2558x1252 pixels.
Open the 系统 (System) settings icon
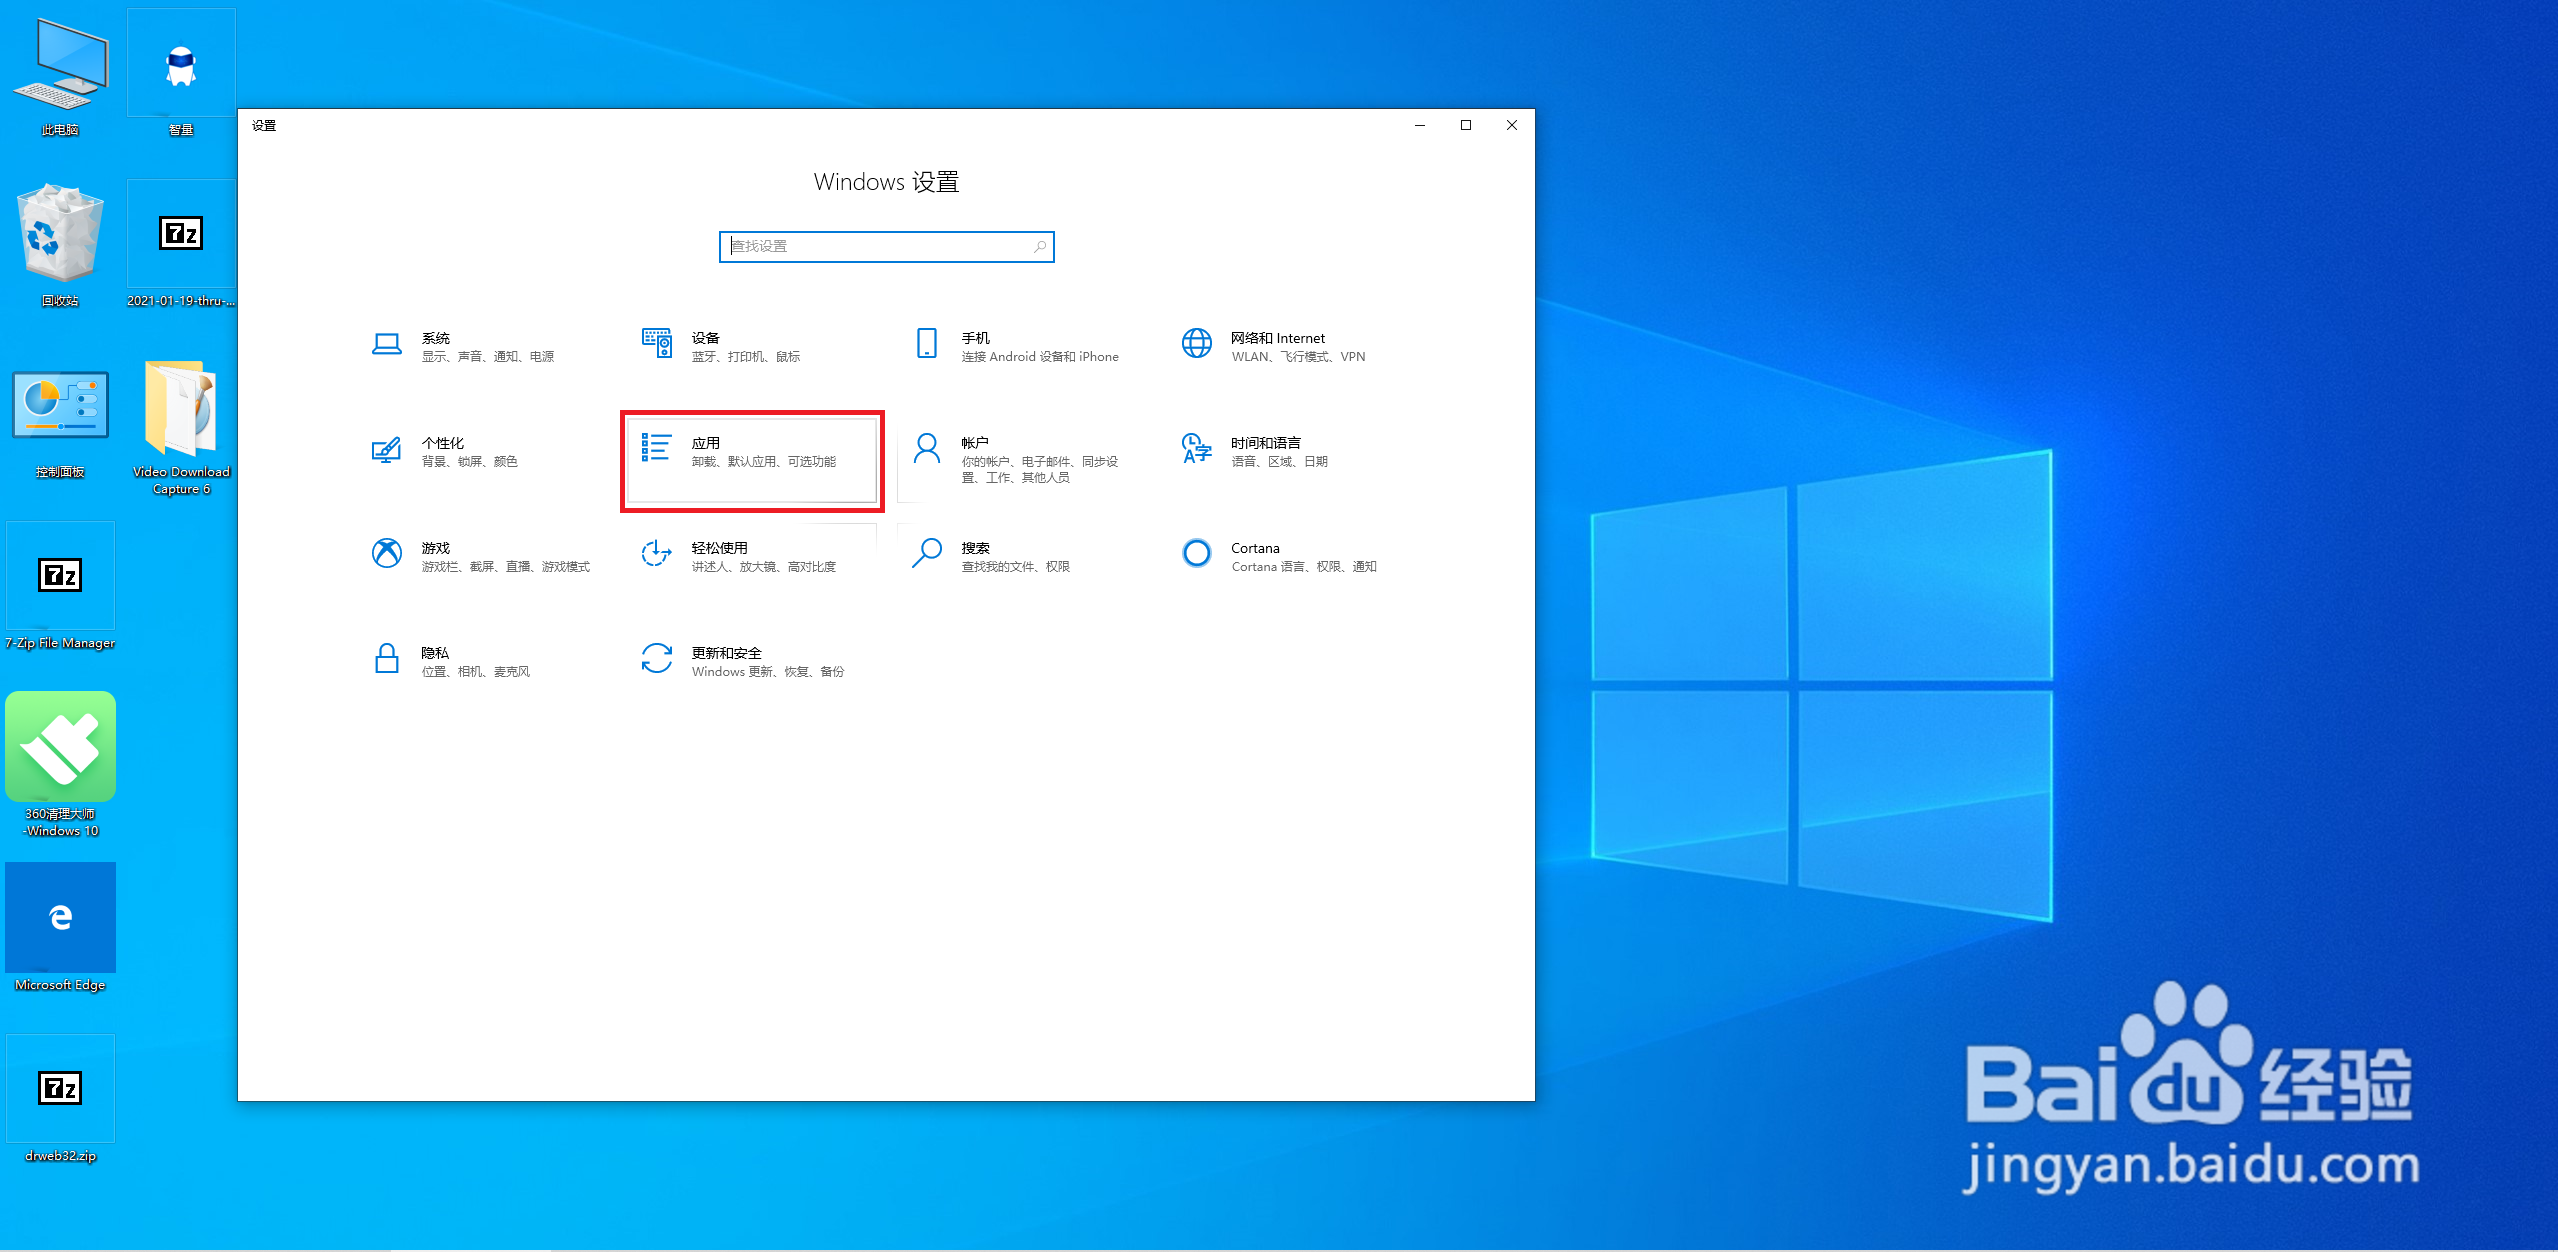387,345
